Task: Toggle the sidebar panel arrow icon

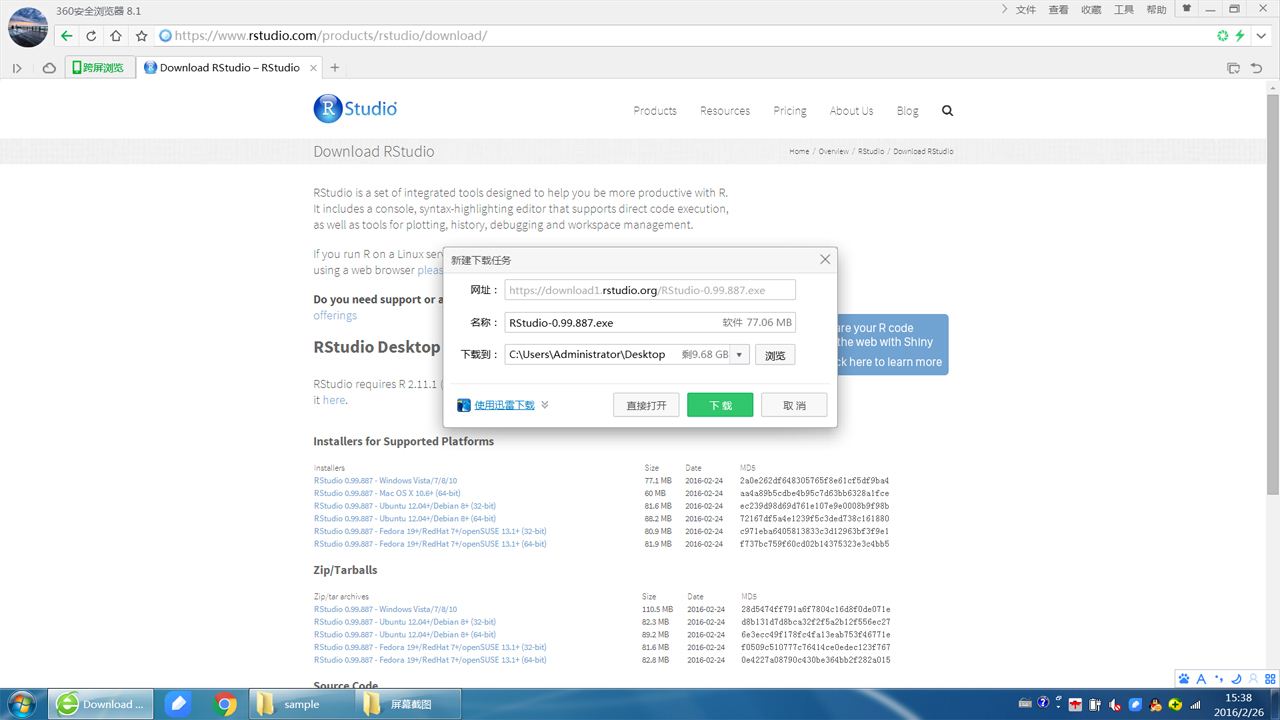Action: point(17,68)
